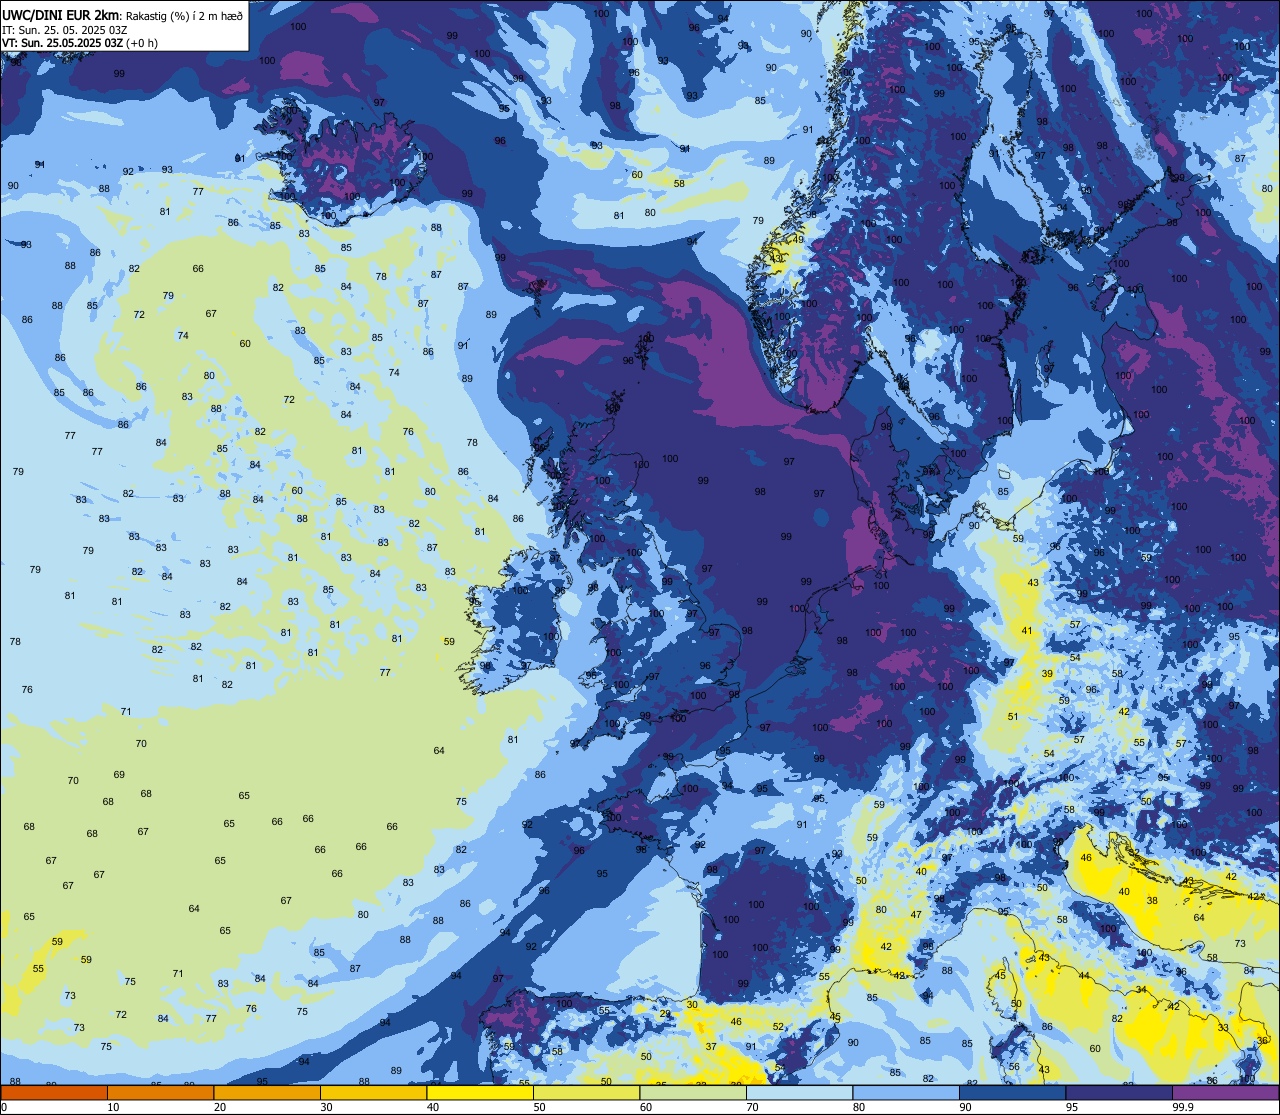1280x1115 pixels.
Task: Click the legend tick label '90'
Action: pyautogui.click(x=966, y=1107)
